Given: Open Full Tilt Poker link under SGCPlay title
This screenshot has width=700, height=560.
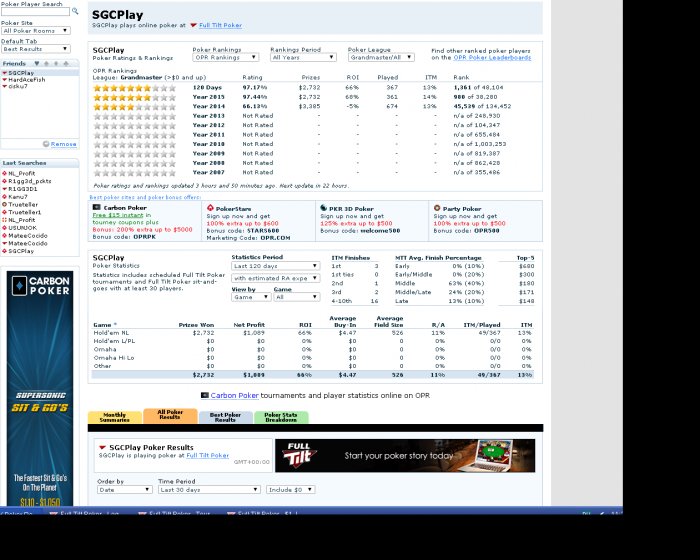Looking at the screenshot, I should coord(221,25).
